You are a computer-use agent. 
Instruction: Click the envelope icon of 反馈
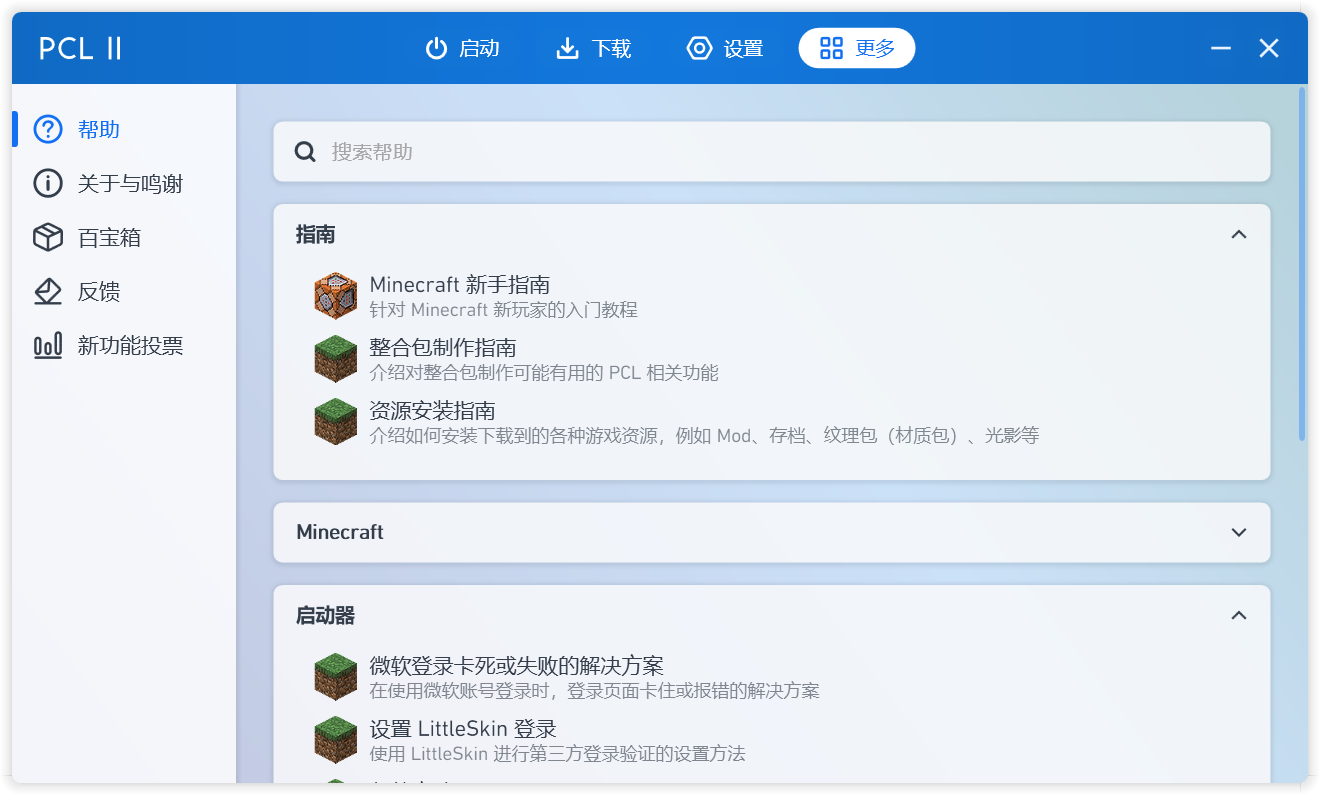coord(48,291)
